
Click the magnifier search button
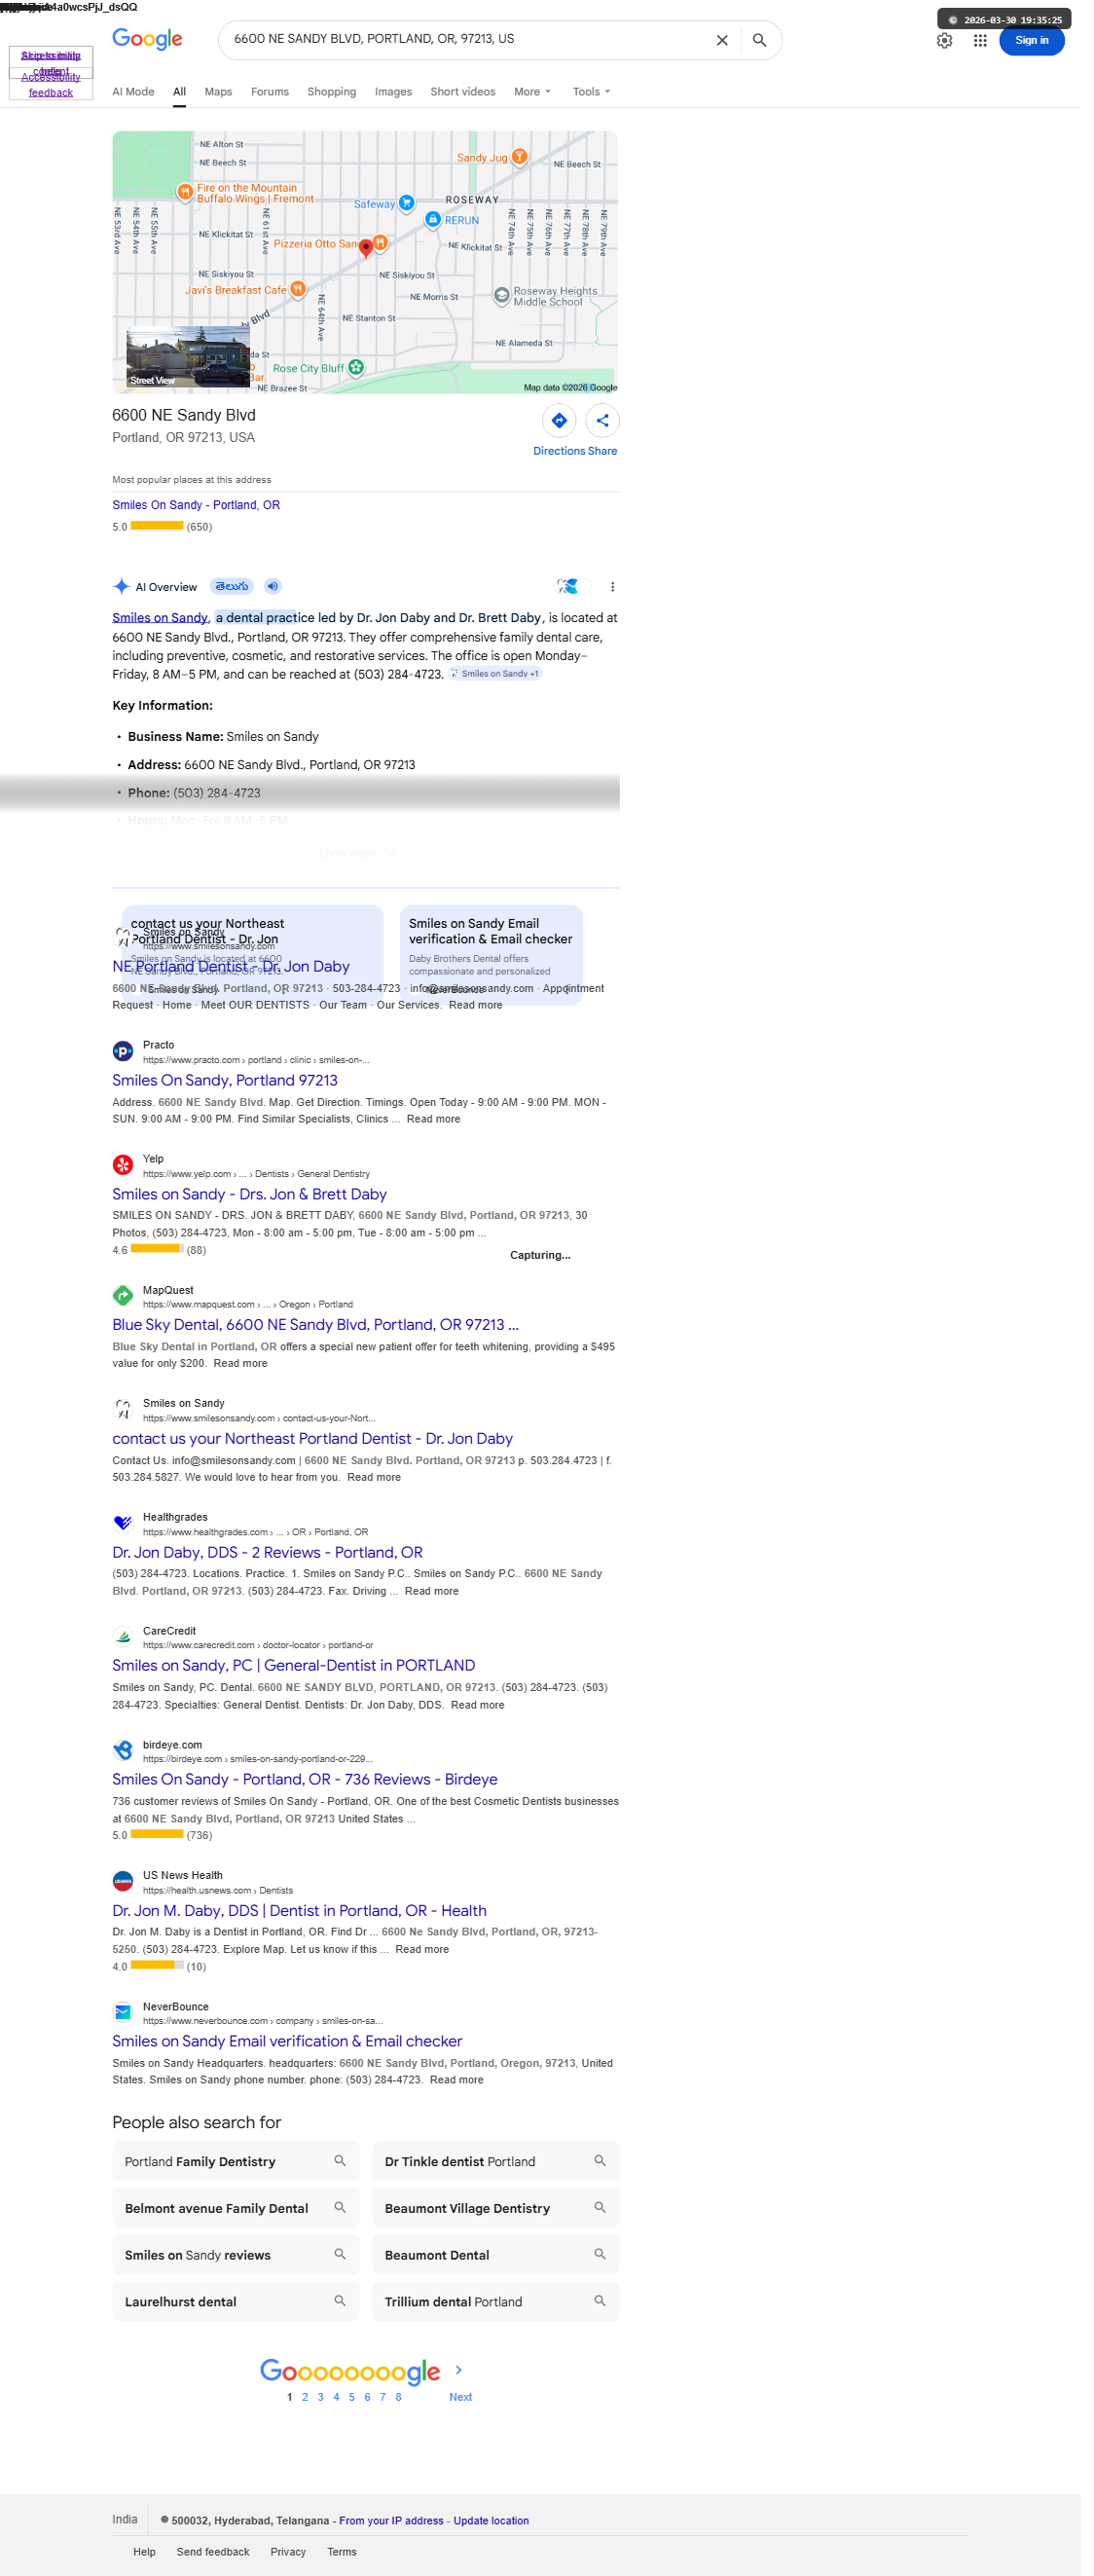pyautogui.click(x=759, y=40)
